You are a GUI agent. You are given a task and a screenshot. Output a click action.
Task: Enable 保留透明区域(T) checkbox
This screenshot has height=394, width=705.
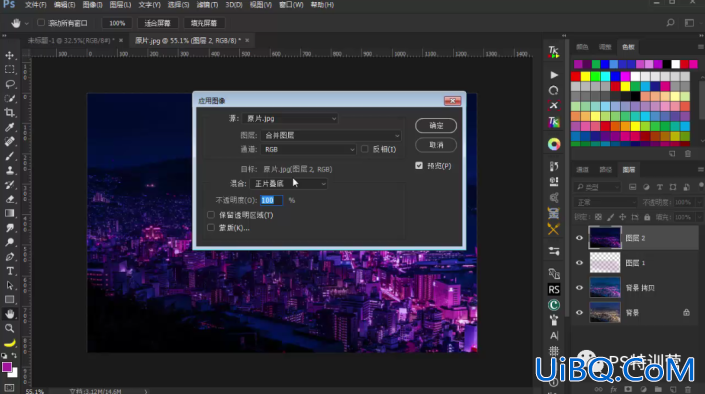pos(211,215)
